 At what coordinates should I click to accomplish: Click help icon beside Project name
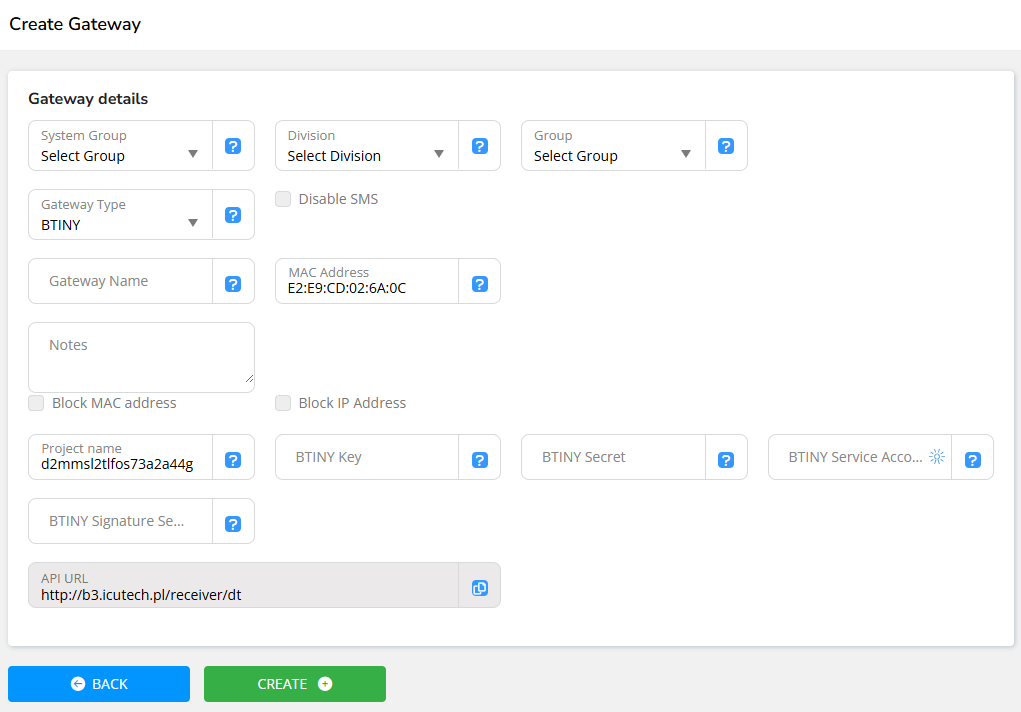[233, 460]
